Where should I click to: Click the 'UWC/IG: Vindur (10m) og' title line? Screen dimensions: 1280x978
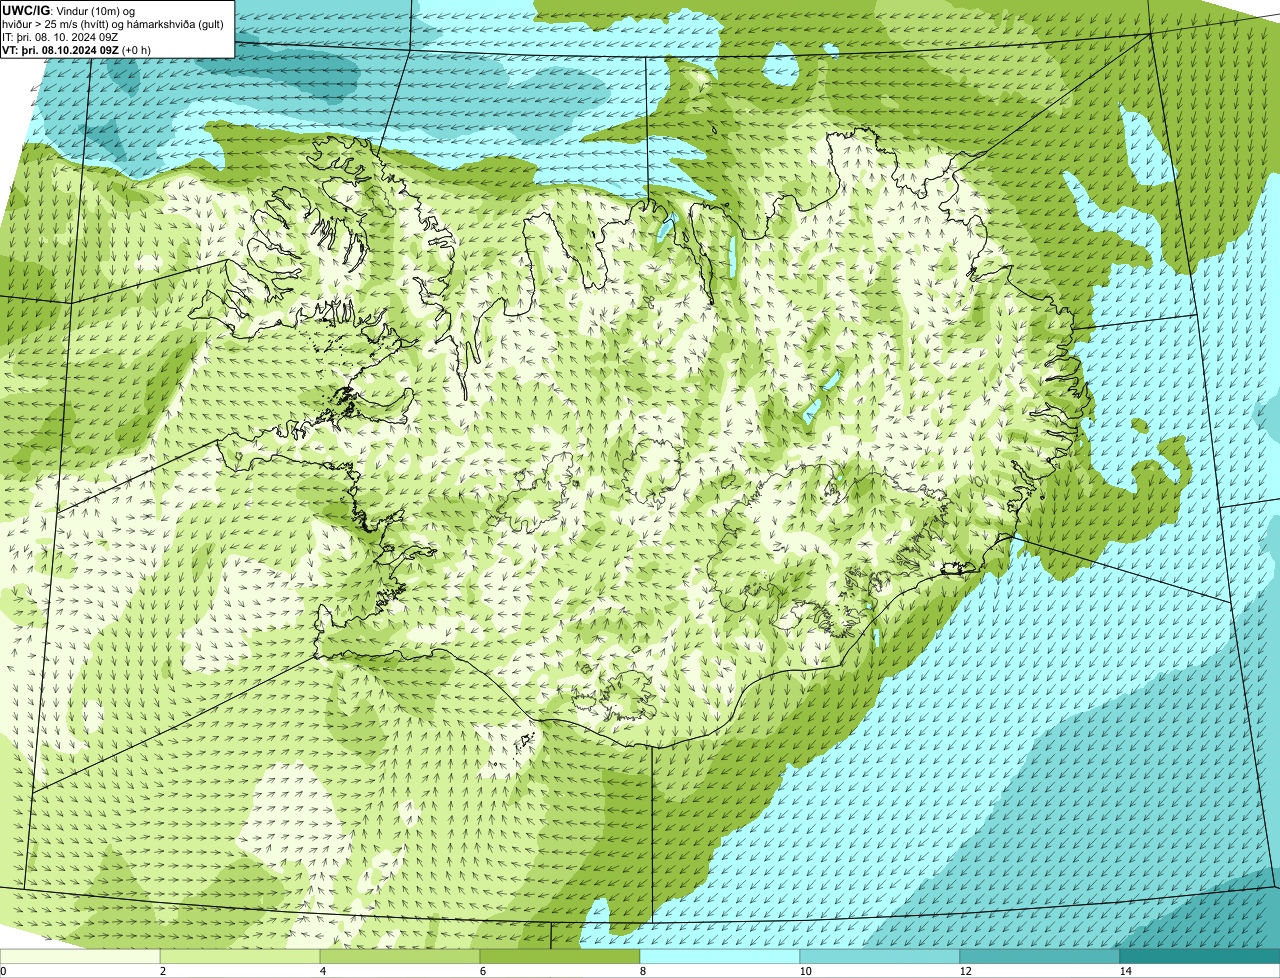(69, 10)
